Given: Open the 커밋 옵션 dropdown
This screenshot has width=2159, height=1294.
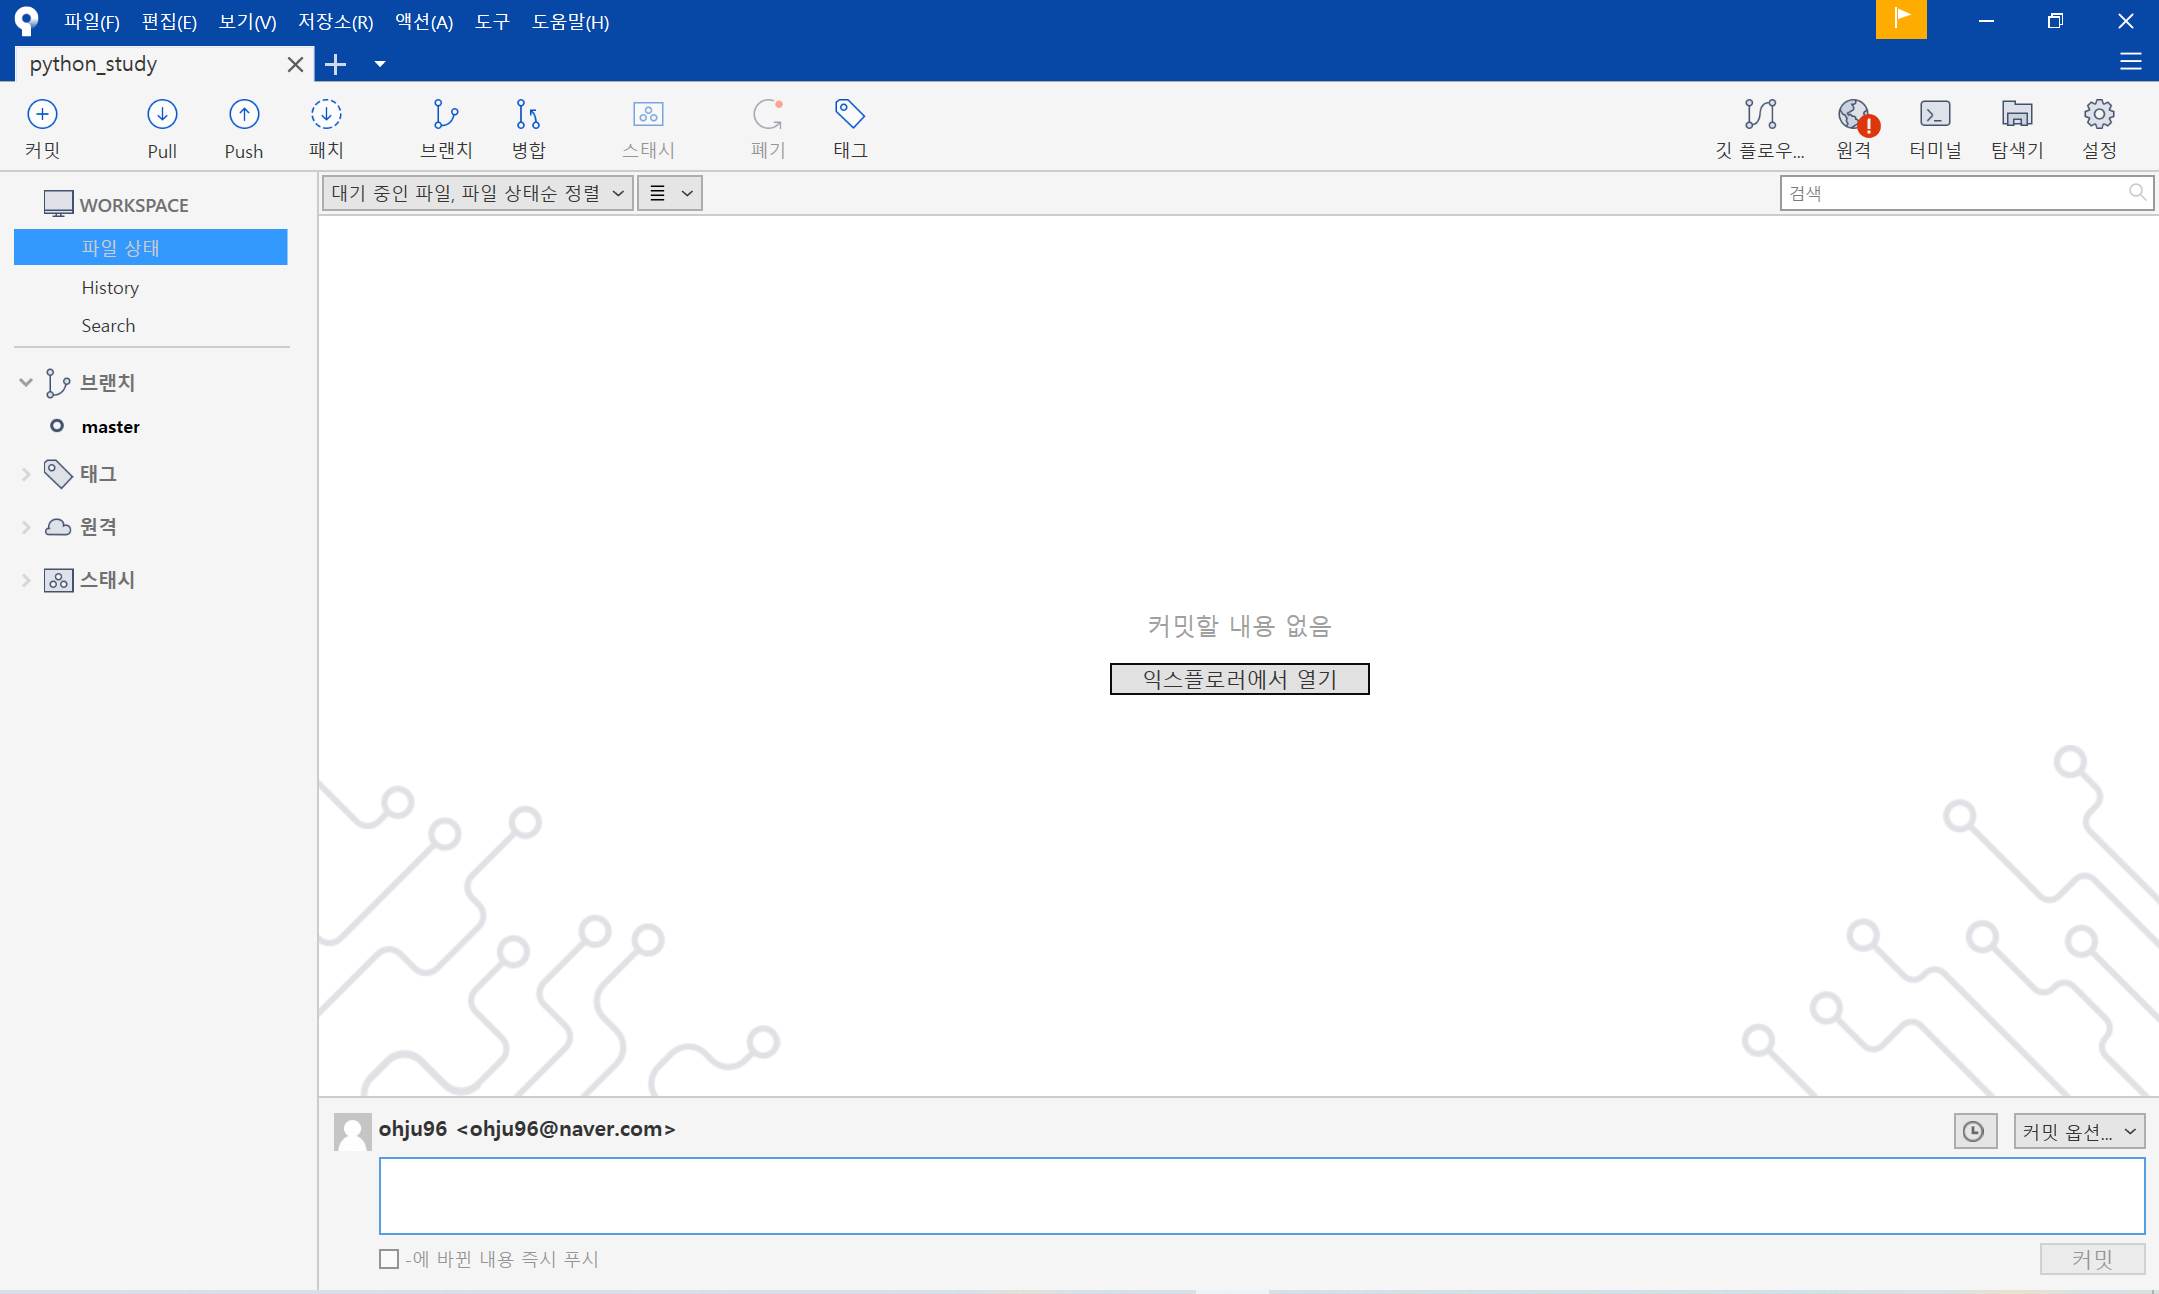Looking at the screenshot, I should 2079,1131.
